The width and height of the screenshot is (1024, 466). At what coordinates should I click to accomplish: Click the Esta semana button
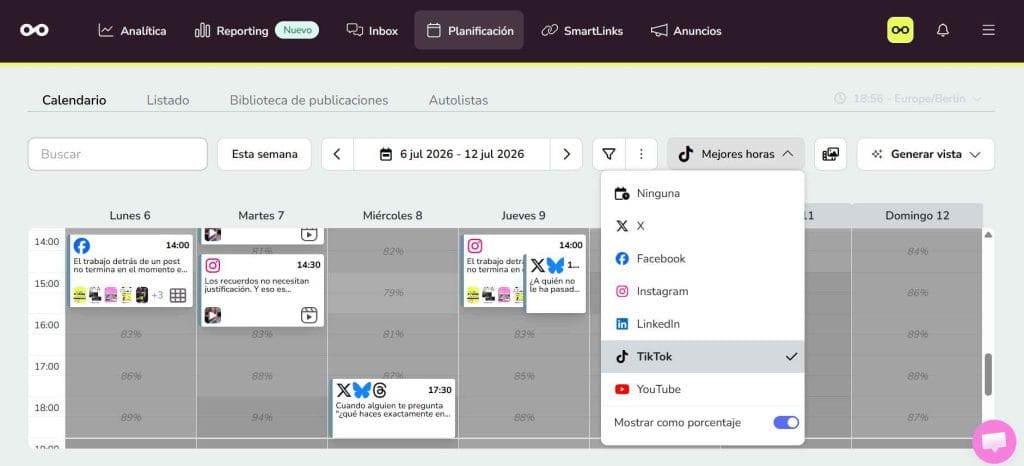click(x=264, y=154)
